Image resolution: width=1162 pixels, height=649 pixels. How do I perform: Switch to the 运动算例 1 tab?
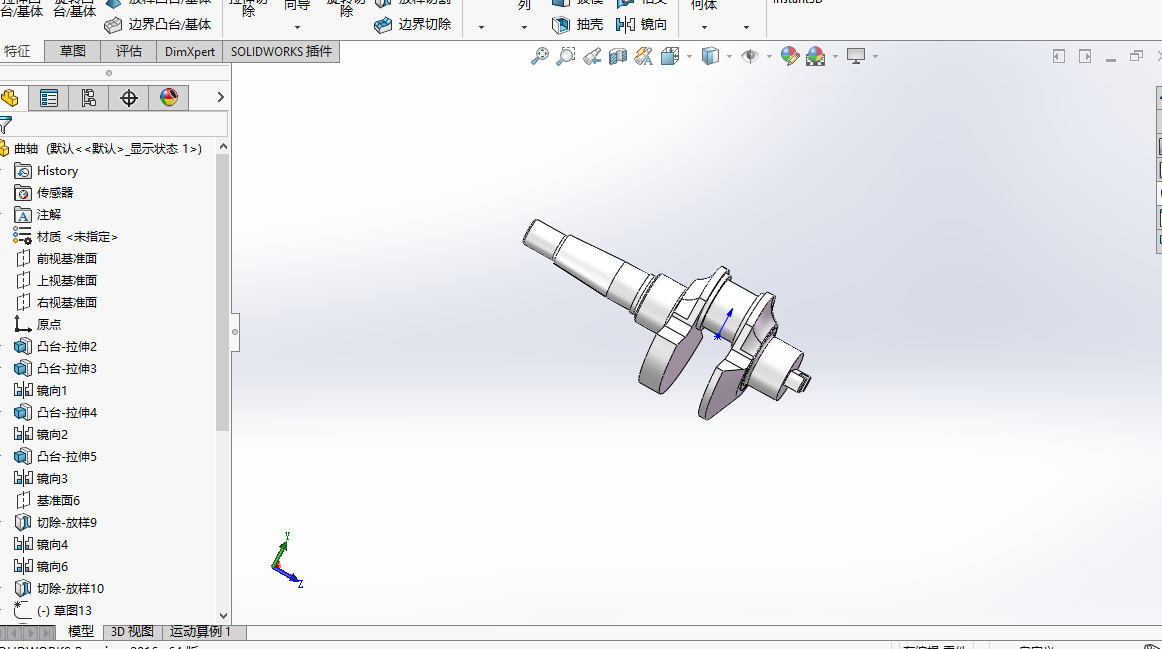coord(201,632)
